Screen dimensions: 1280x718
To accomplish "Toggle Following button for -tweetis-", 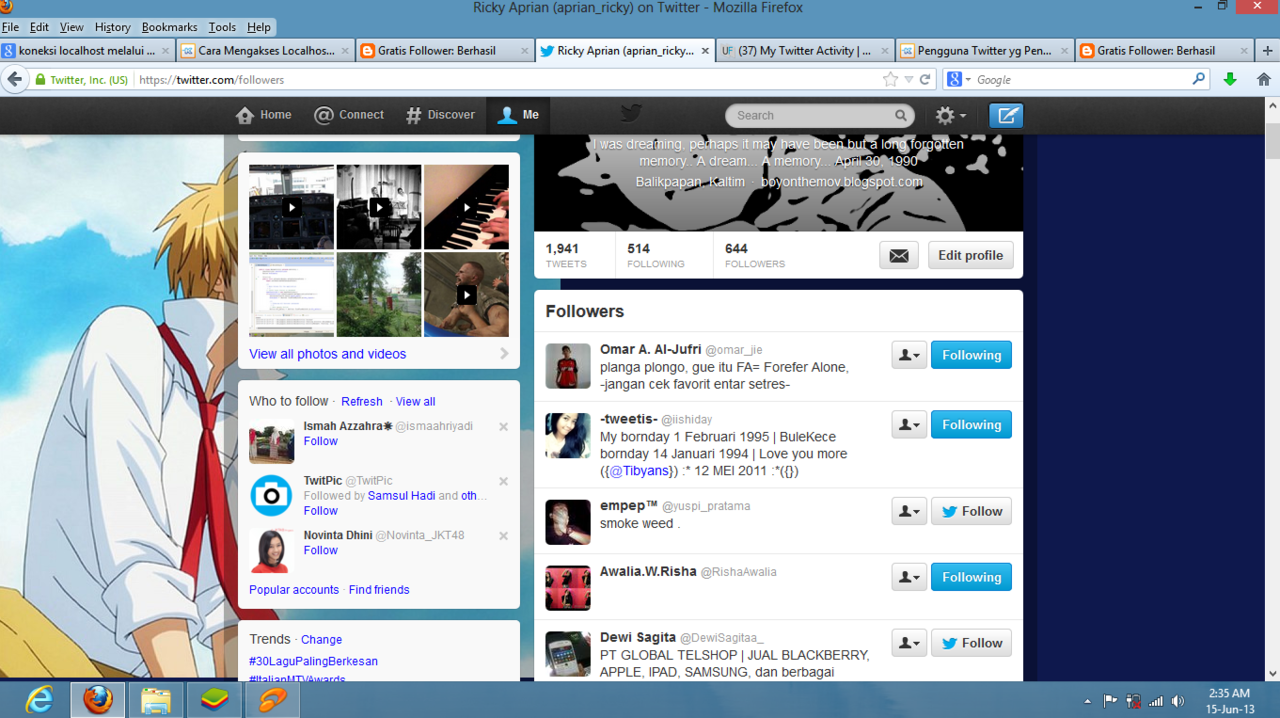I will tap(971, 425).
